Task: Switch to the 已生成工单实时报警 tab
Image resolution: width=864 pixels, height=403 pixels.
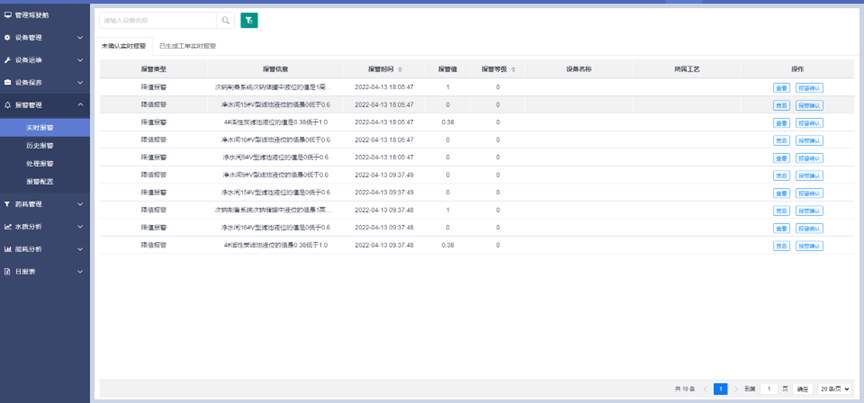Action: (x=187, y=46)
